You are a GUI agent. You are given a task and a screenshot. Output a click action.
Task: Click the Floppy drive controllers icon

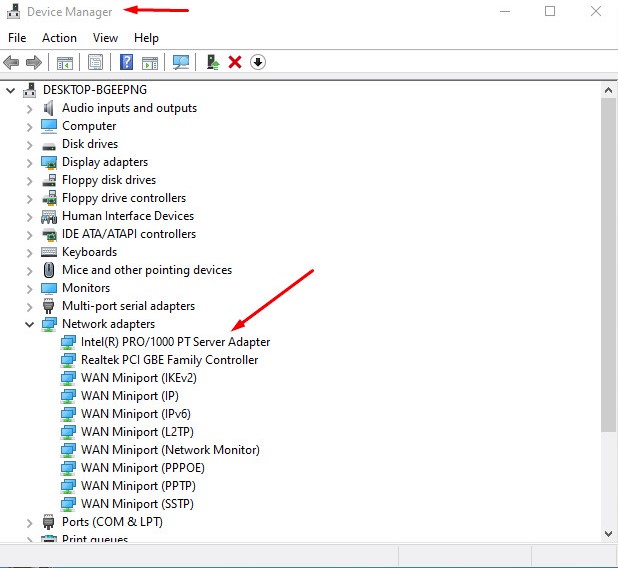coord(49,198)
